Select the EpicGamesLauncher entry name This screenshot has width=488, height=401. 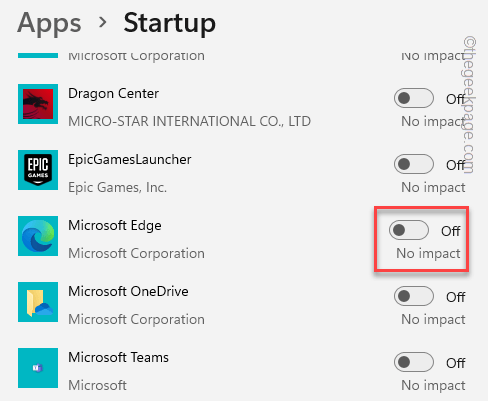pyautogui.click(x=130, y=160)
